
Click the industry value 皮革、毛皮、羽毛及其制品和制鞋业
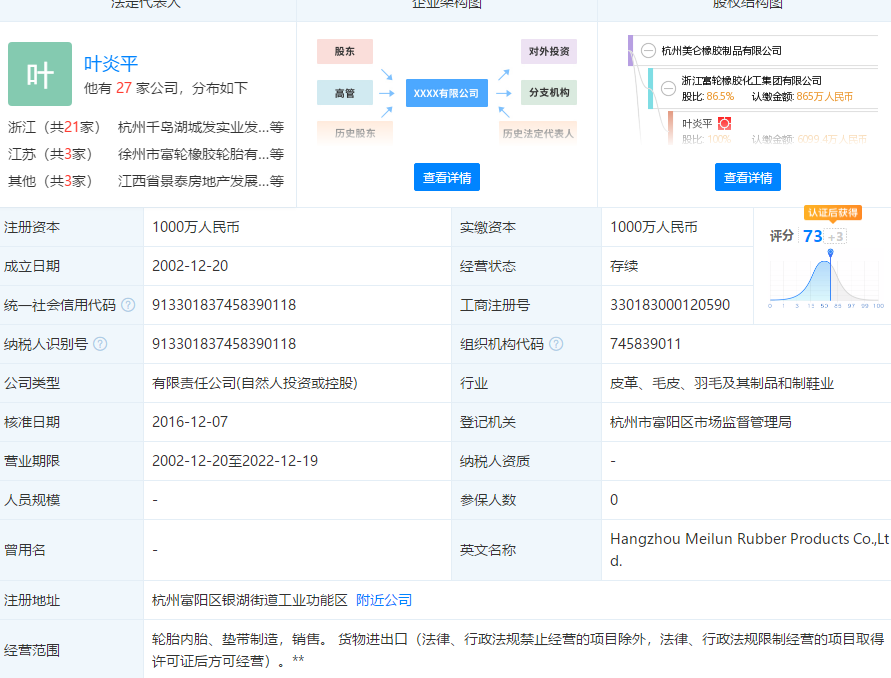coord(722,383)
